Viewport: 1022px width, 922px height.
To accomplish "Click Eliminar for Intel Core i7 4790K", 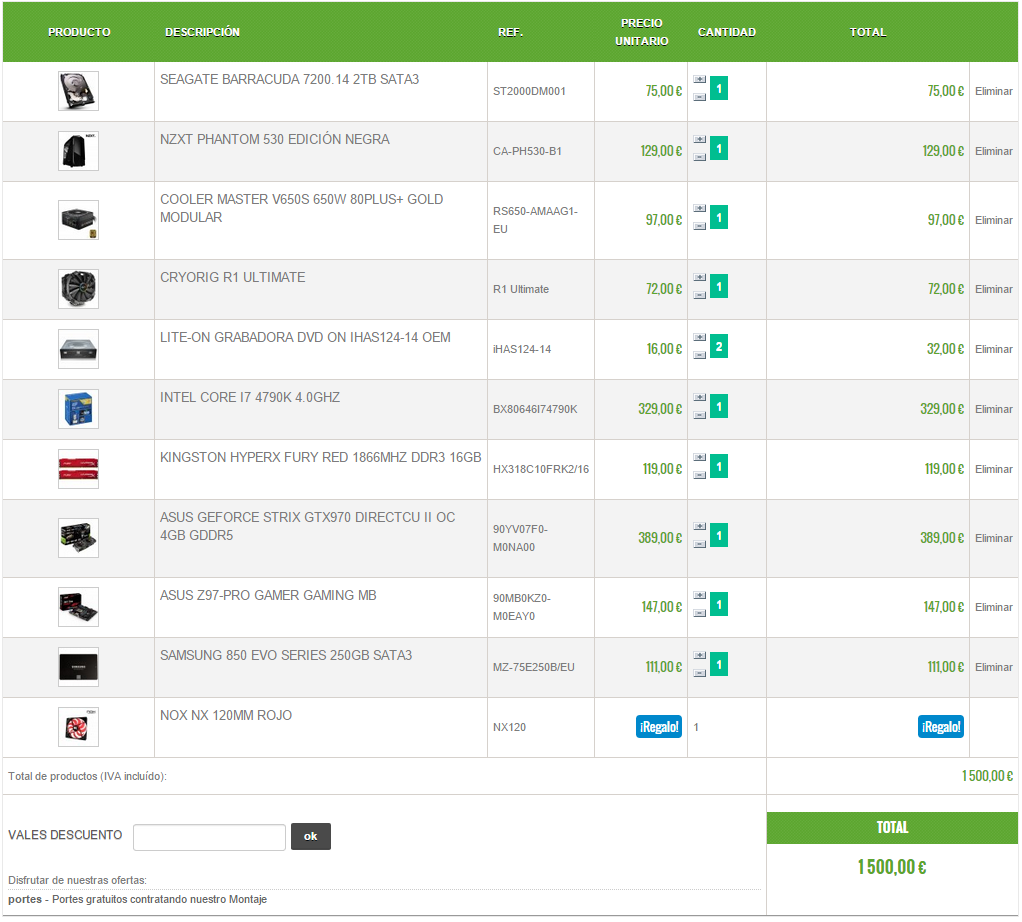I will pos(993,409).
